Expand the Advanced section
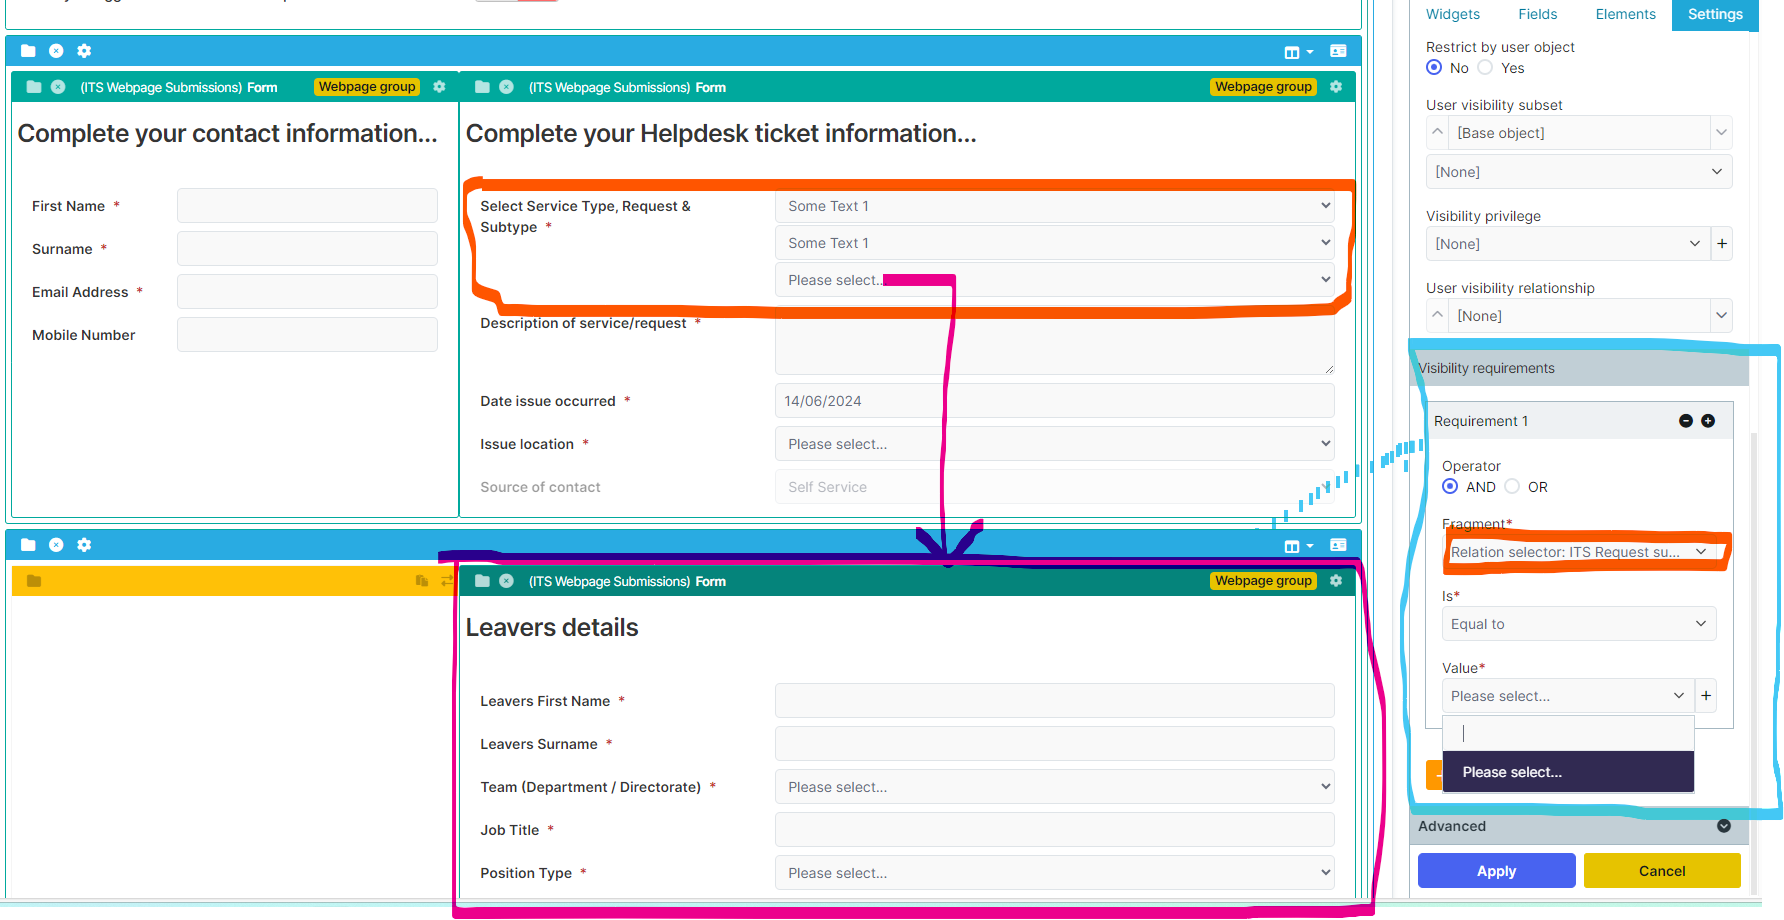The height and width of the screenshot is (920, 1784). pos(1579,826)
